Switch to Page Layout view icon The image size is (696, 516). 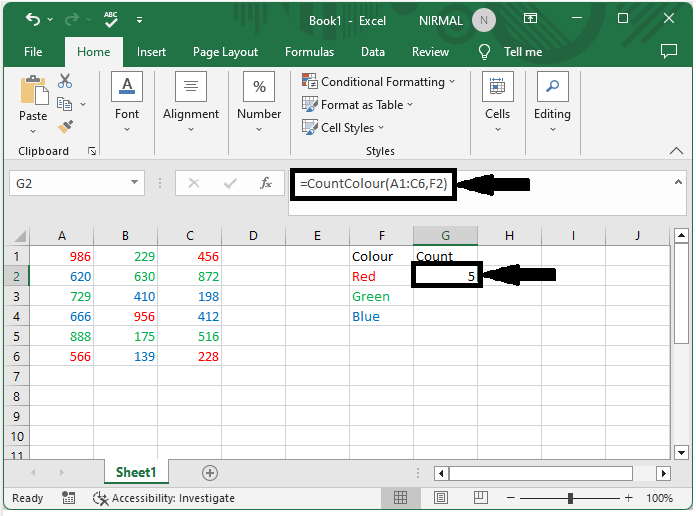[x=440, y=498]
